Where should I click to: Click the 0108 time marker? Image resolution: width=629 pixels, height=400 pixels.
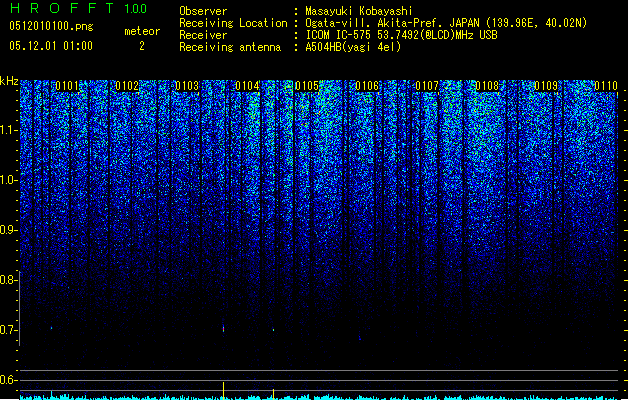click(x=487, y=86)
